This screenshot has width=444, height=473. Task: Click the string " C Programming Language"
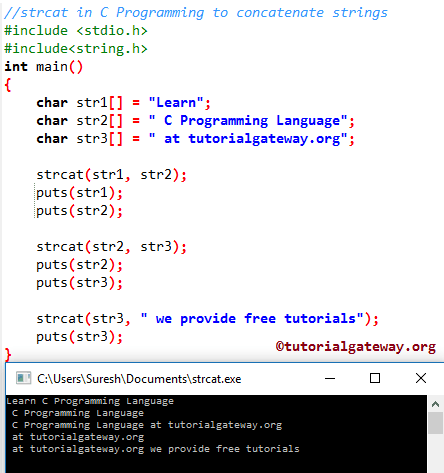(x=248, y=121)
